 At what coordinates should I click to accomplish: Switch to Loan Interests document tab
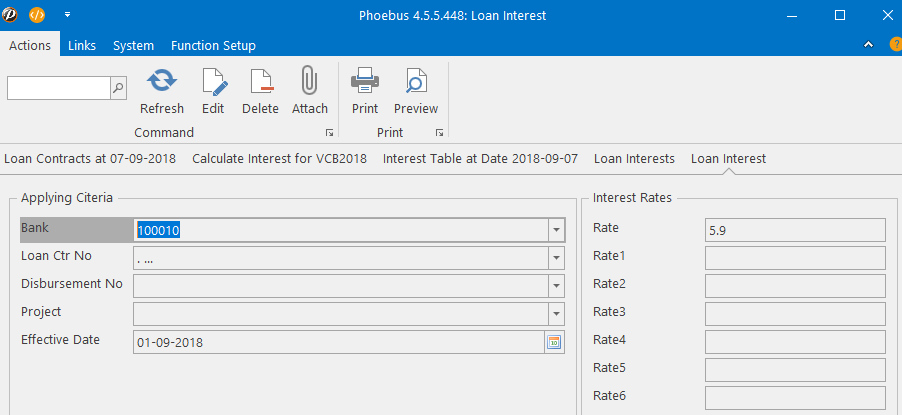[634, 158]
